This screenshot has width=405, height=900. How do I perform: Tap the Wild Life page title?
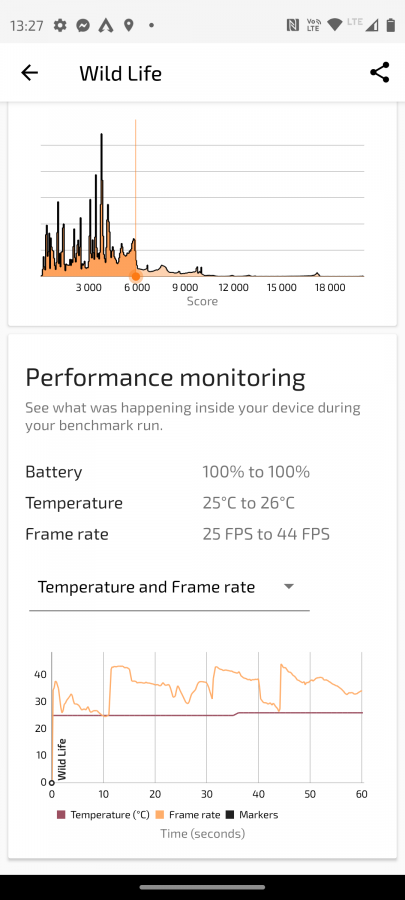[x=120, y=73]
